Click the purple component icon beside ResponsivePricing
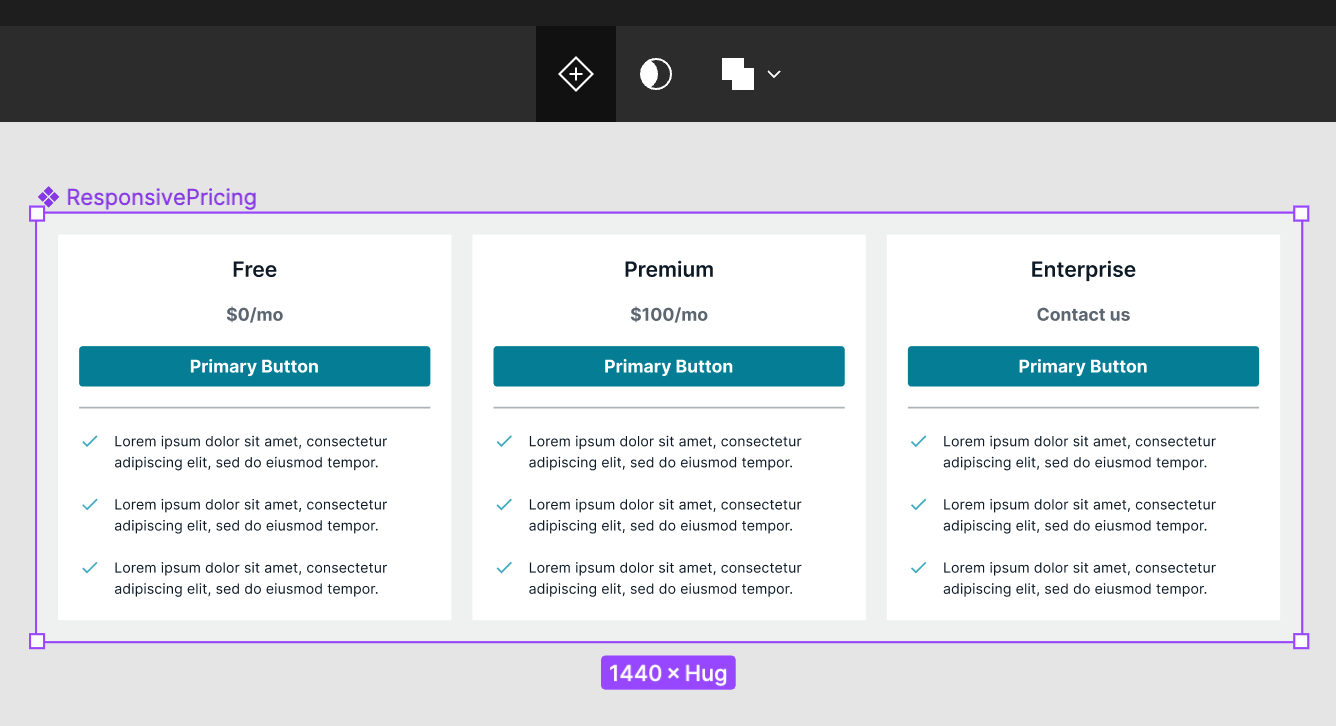This screenshot has height=726, width=1336. (x=47, y=196)
